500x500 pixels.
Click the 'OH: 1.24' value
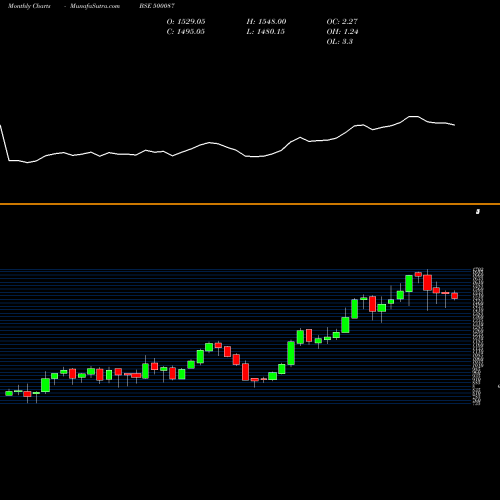(x=342, y=32)
